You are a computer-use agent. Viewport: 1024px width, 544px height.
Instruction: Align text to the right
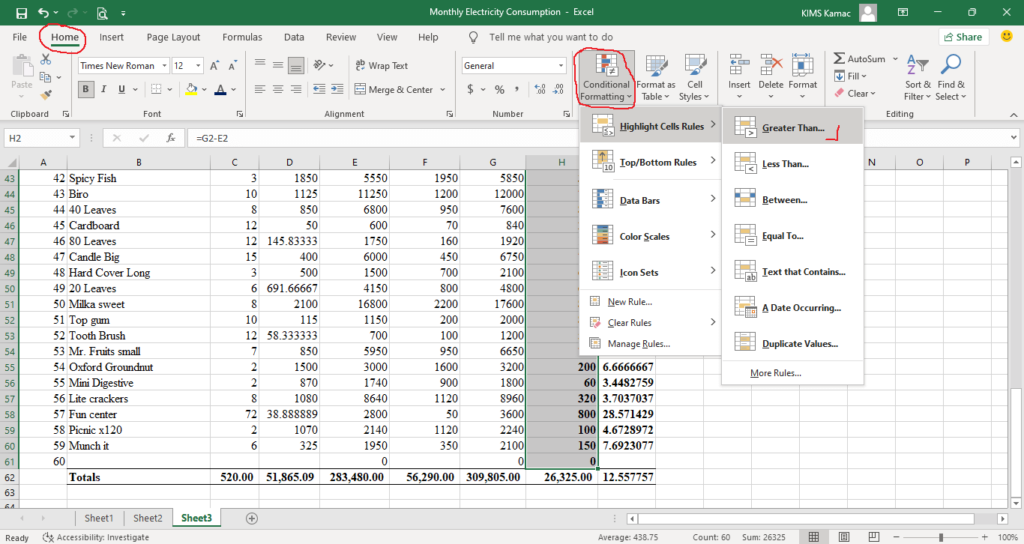tap(296, 89)
